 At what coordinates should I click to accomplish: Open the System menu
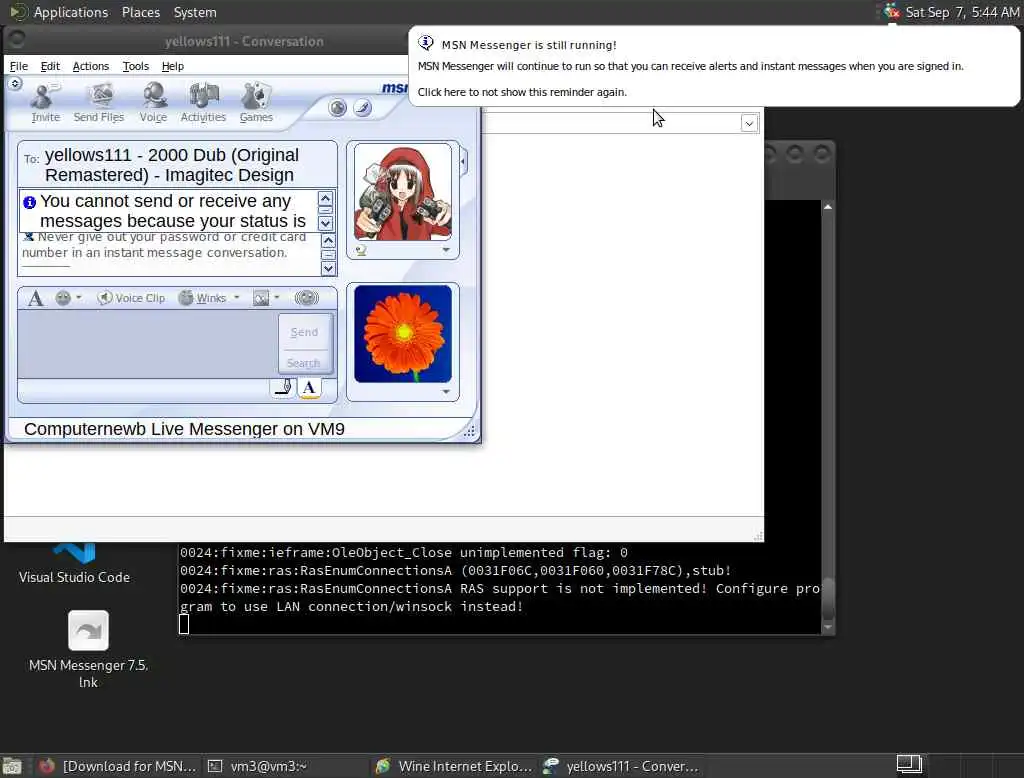pyautogui.click(x=195, y=12)
